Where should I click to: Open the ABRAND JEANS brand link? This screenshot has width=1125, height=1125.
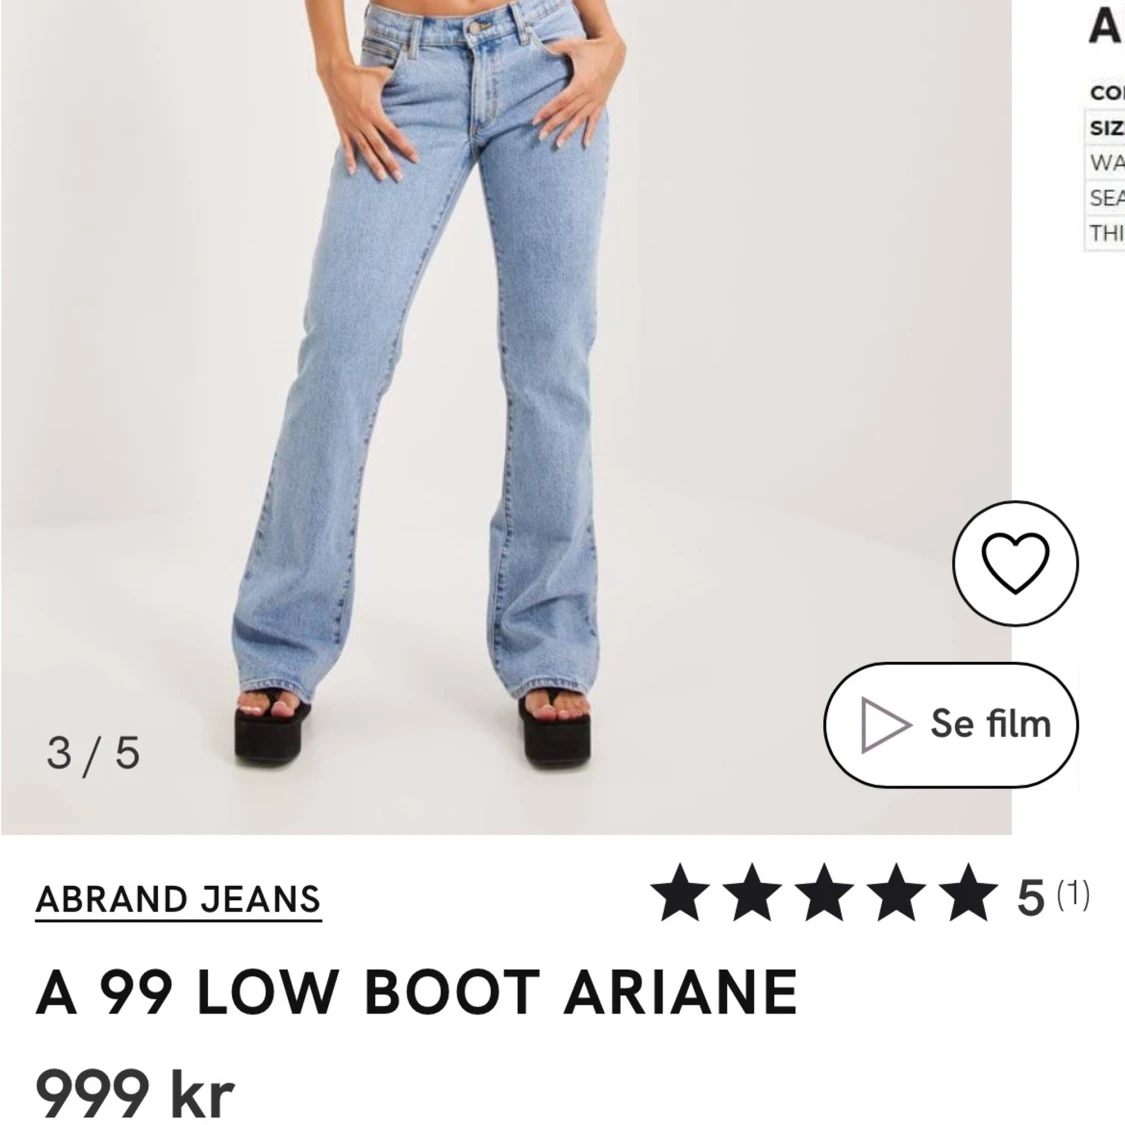click(x=178, y=900)
